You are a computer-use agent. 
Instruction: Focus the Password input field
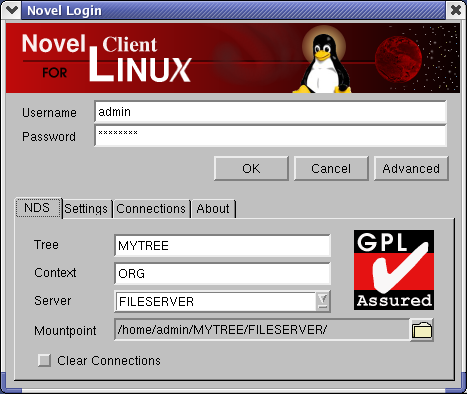[270, 136]
